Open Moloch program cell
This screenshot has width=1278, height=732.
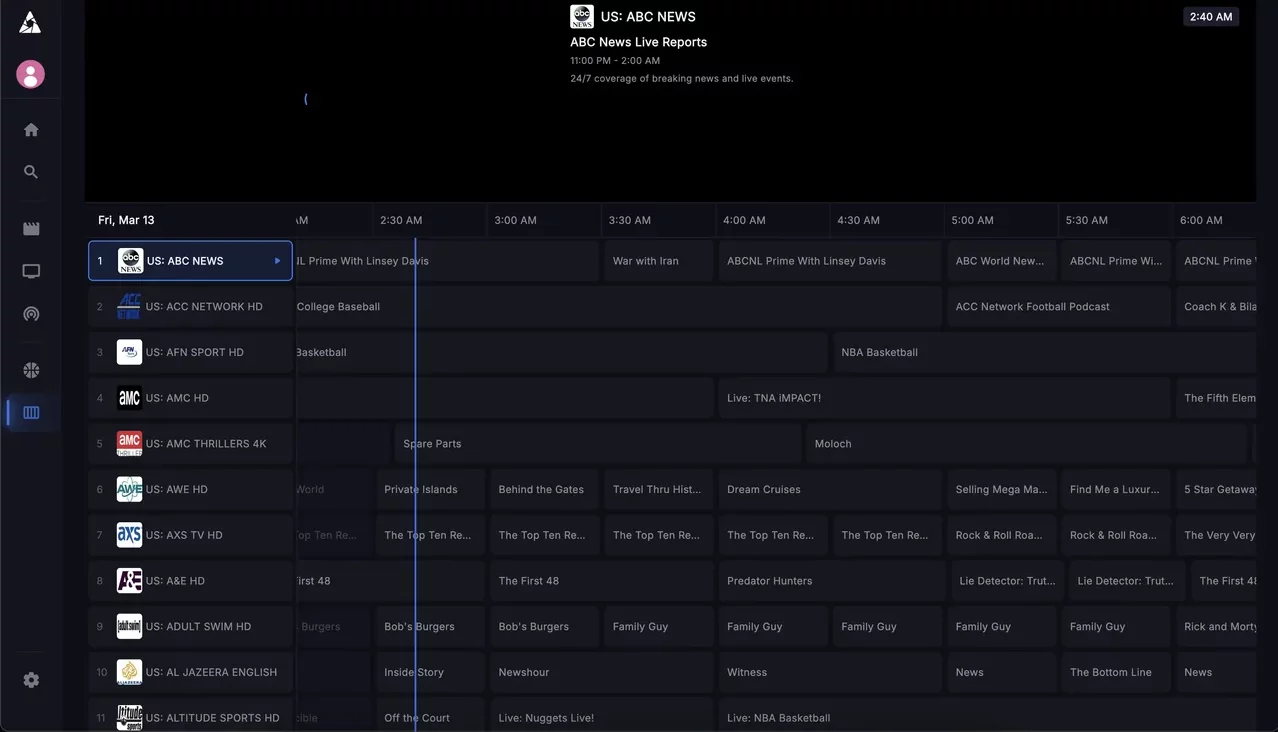click(x=1028, y=444)
